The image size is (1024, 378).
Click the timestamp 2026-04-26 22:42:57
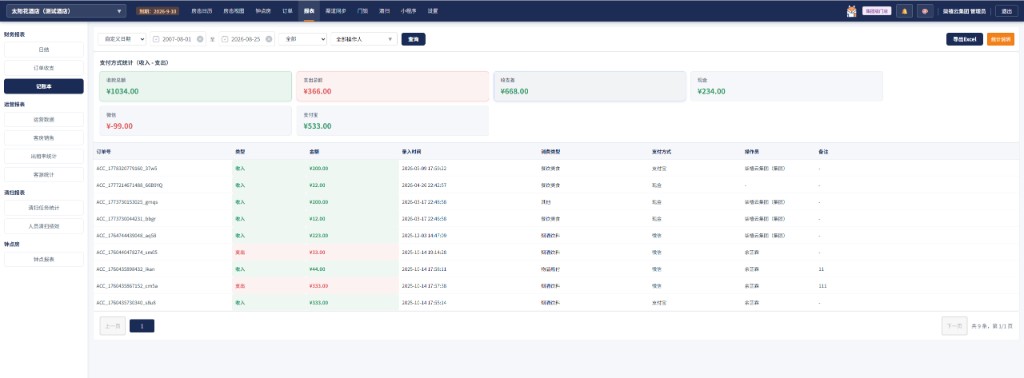(424, 185)
